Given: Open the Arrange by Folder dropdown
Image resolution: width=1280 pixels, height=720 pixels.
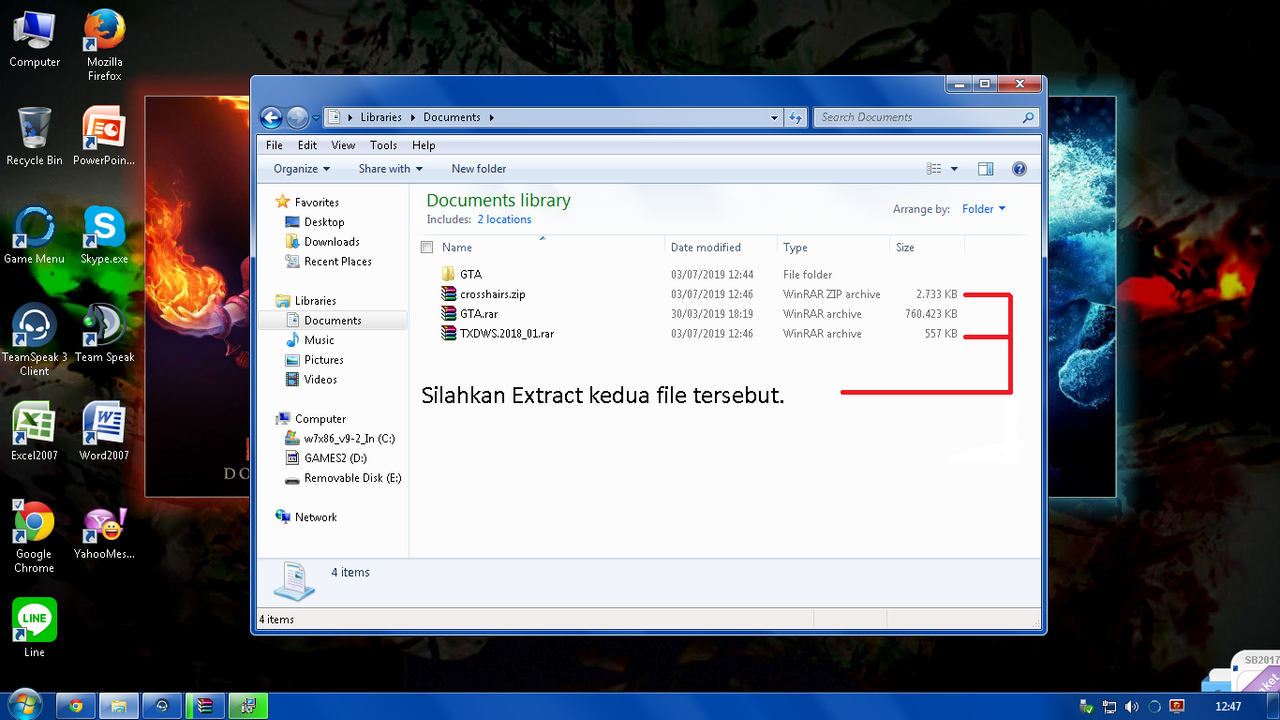Looking at the screenshot, I should tap(984, 209).
